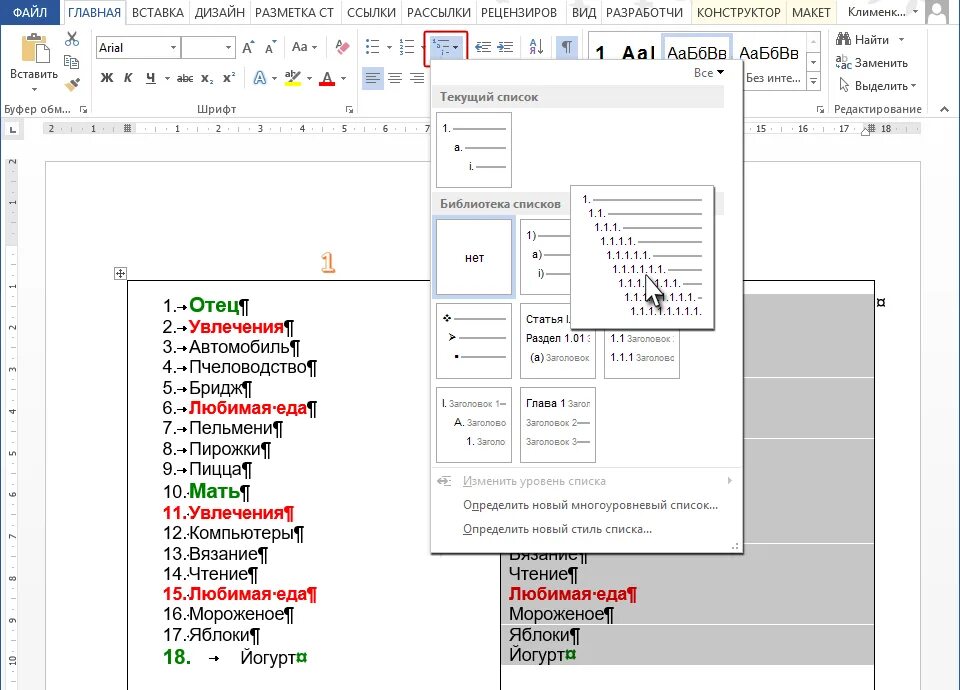Screen dimensions: 960x690
Task: Open the change case Aa dropdown
Action: tap(304, 47)
